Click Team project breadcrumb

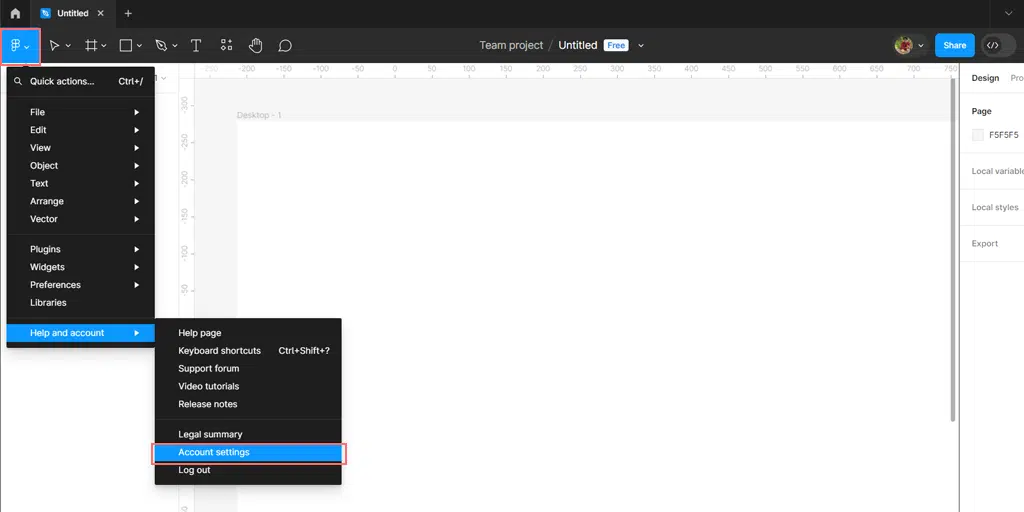[511, 45]
